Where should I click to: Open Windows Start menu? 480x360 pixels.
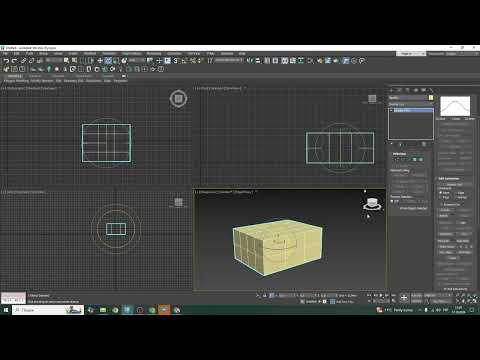pyautogui.click(x=6, y=310)
